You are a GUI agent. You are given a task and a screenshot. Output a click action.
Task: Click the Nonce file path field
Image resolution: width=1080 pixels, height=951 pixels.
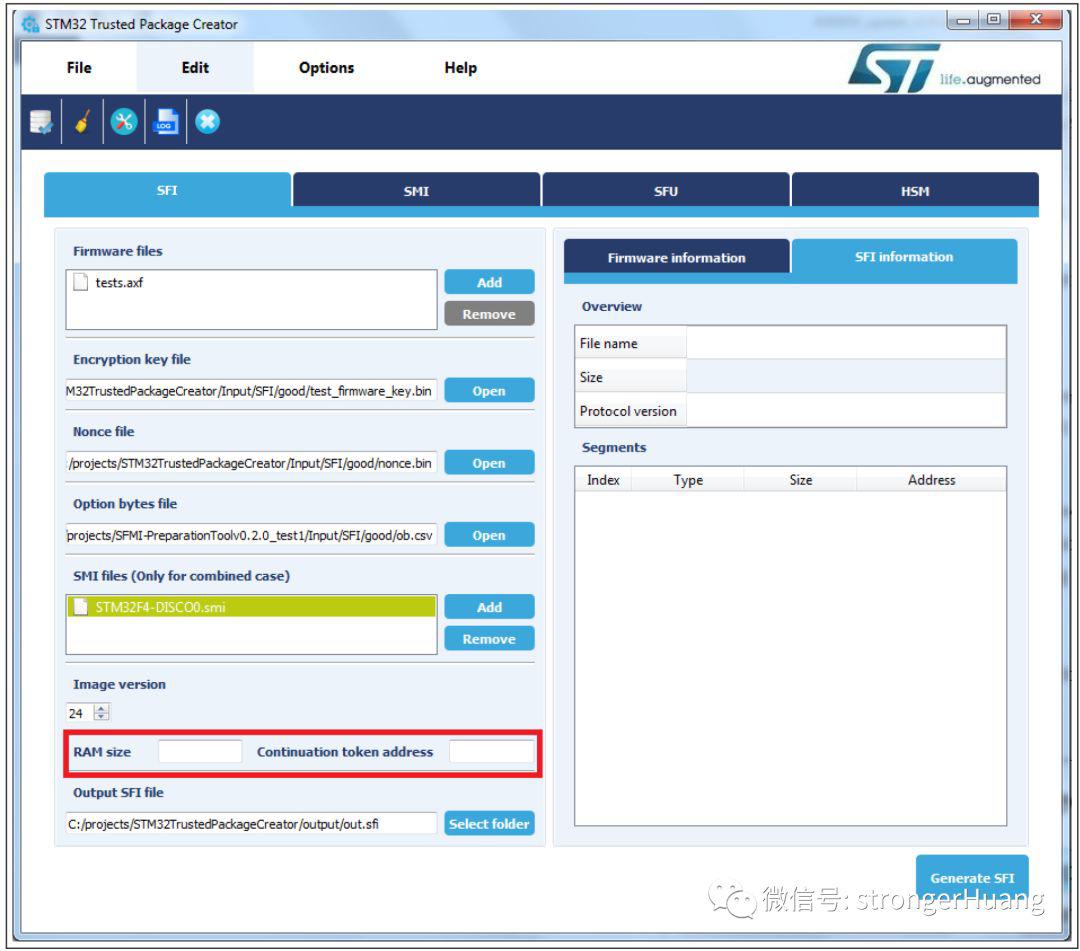[251, 463]
